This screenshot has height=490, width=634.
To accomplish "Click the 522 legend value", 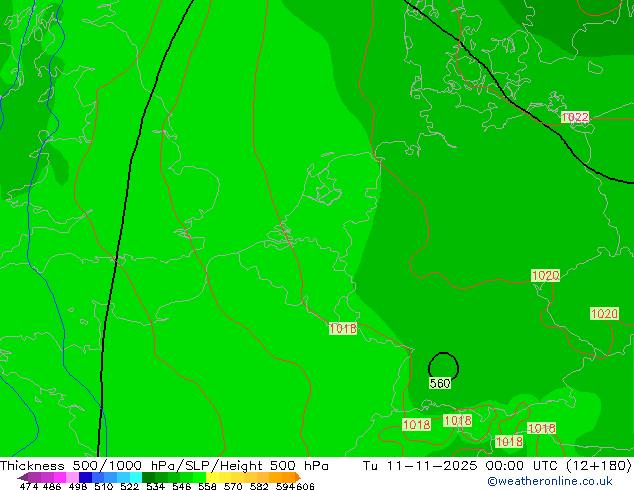I will click(x=129, y=486).
